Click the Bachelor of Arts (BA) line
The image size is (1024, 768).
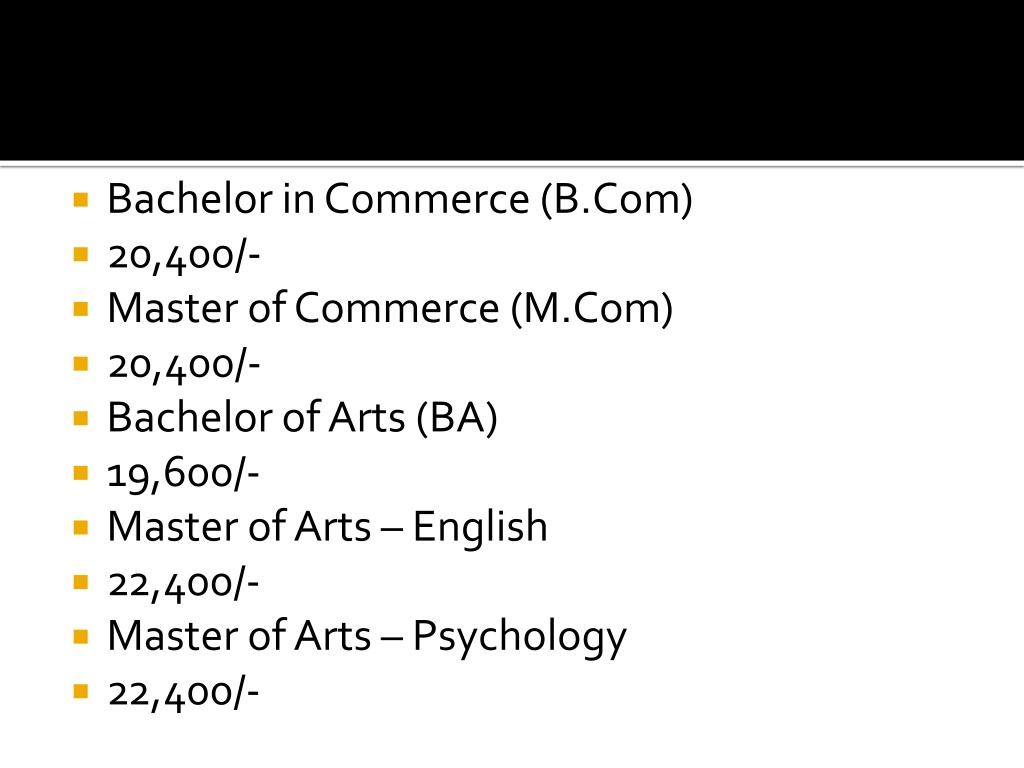302,417
